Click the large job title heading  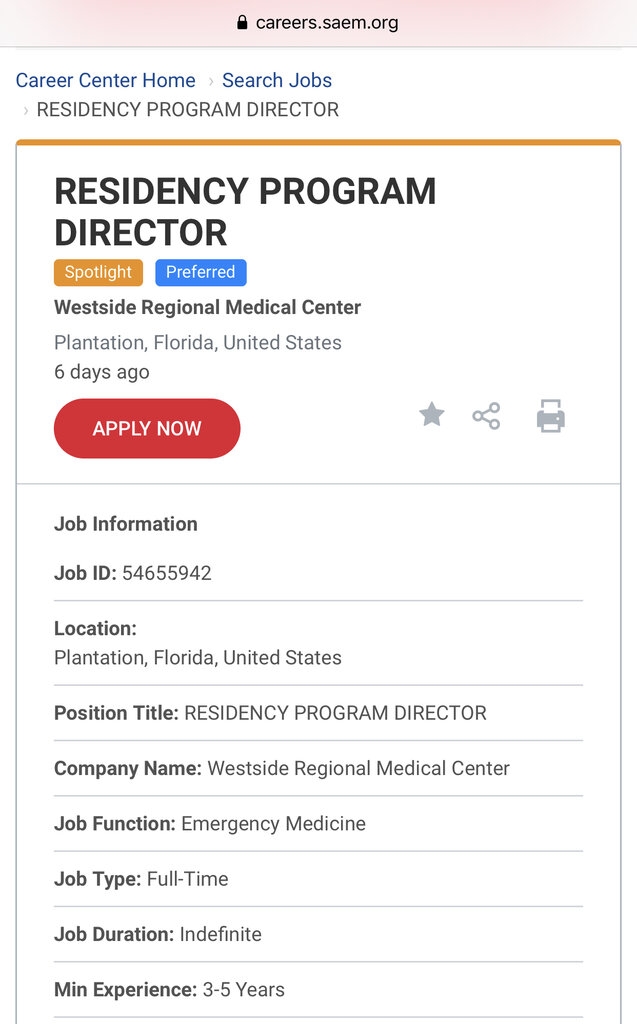point(245,211)
